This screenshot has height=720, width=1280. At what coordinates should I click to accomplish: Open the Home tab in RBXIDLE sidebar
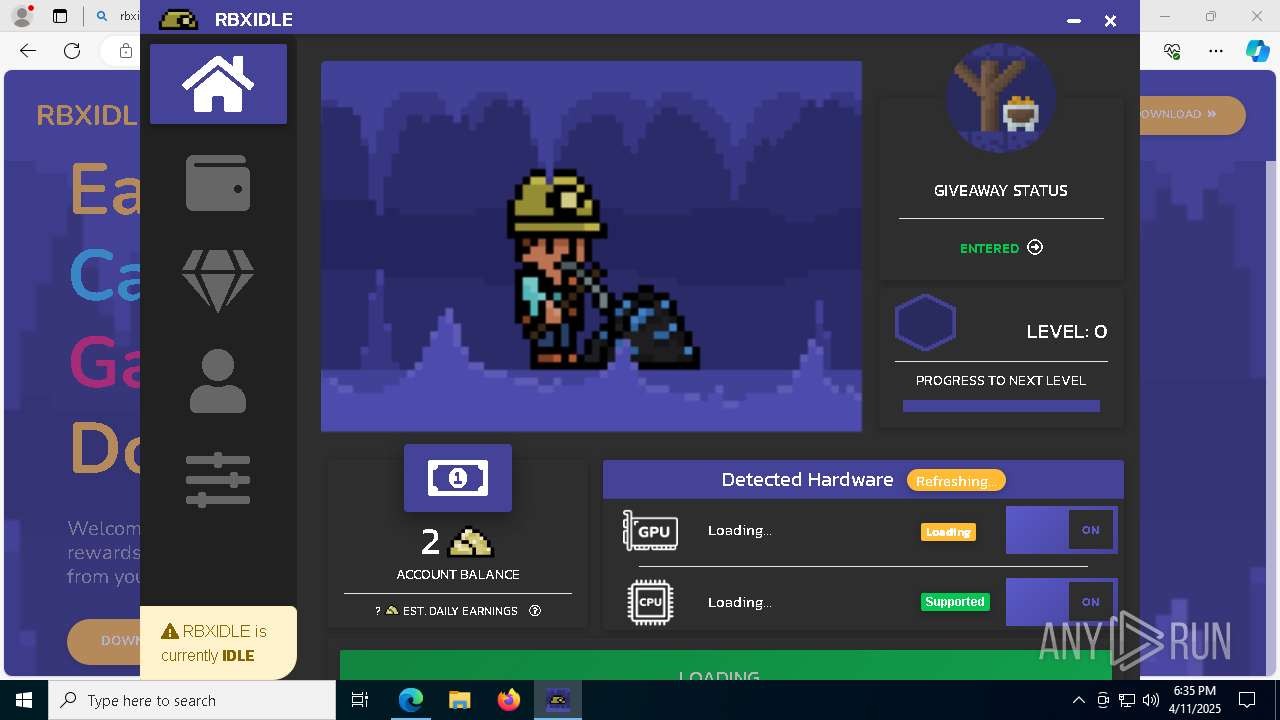point(218,84)
